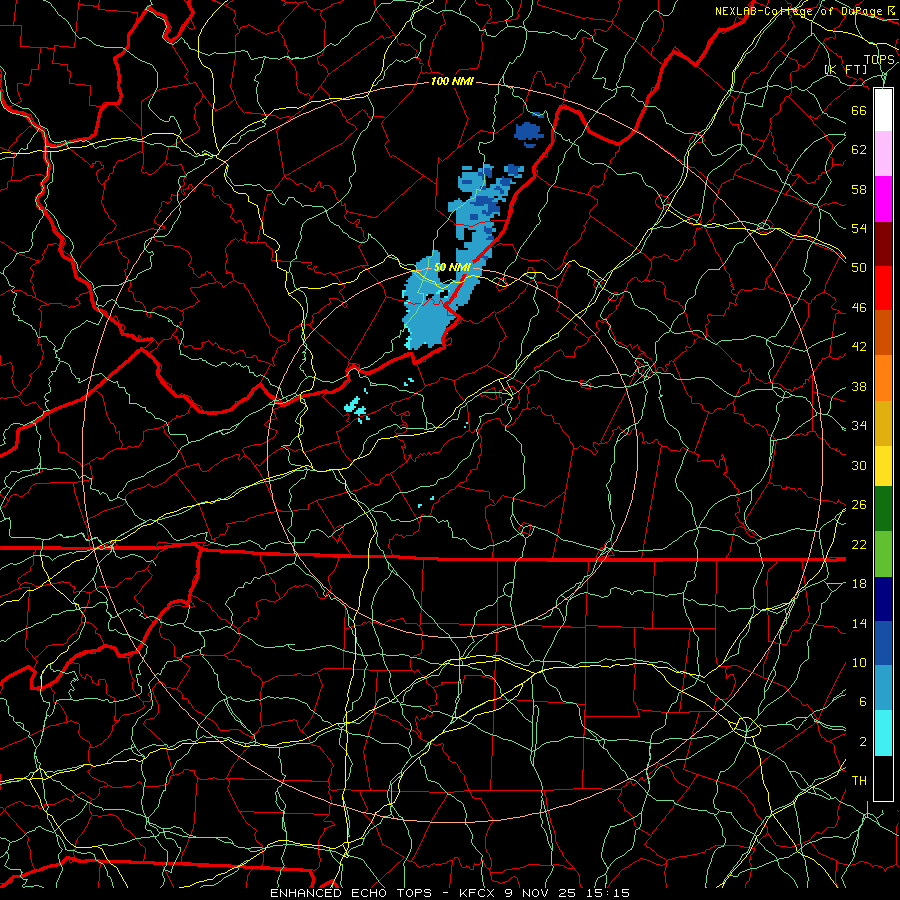This screenshot has width=900, height=900.
Task: Click the light green legend swatch between 26 and 22
Action: click(883, 554)
